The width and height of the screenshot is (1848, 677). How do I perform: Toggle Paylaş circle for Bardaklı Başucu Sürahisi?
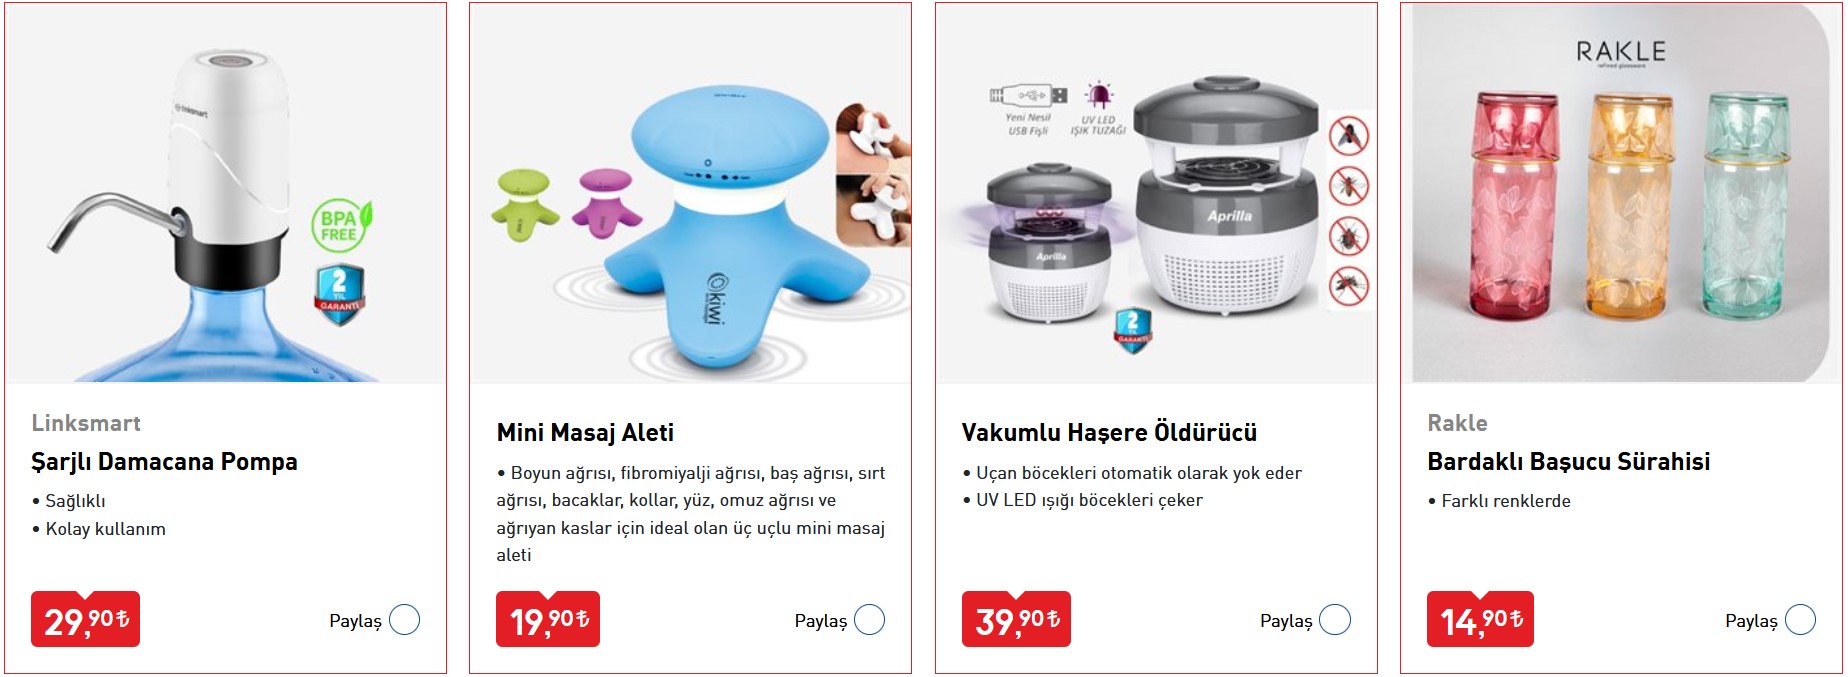click(1800, 620)
